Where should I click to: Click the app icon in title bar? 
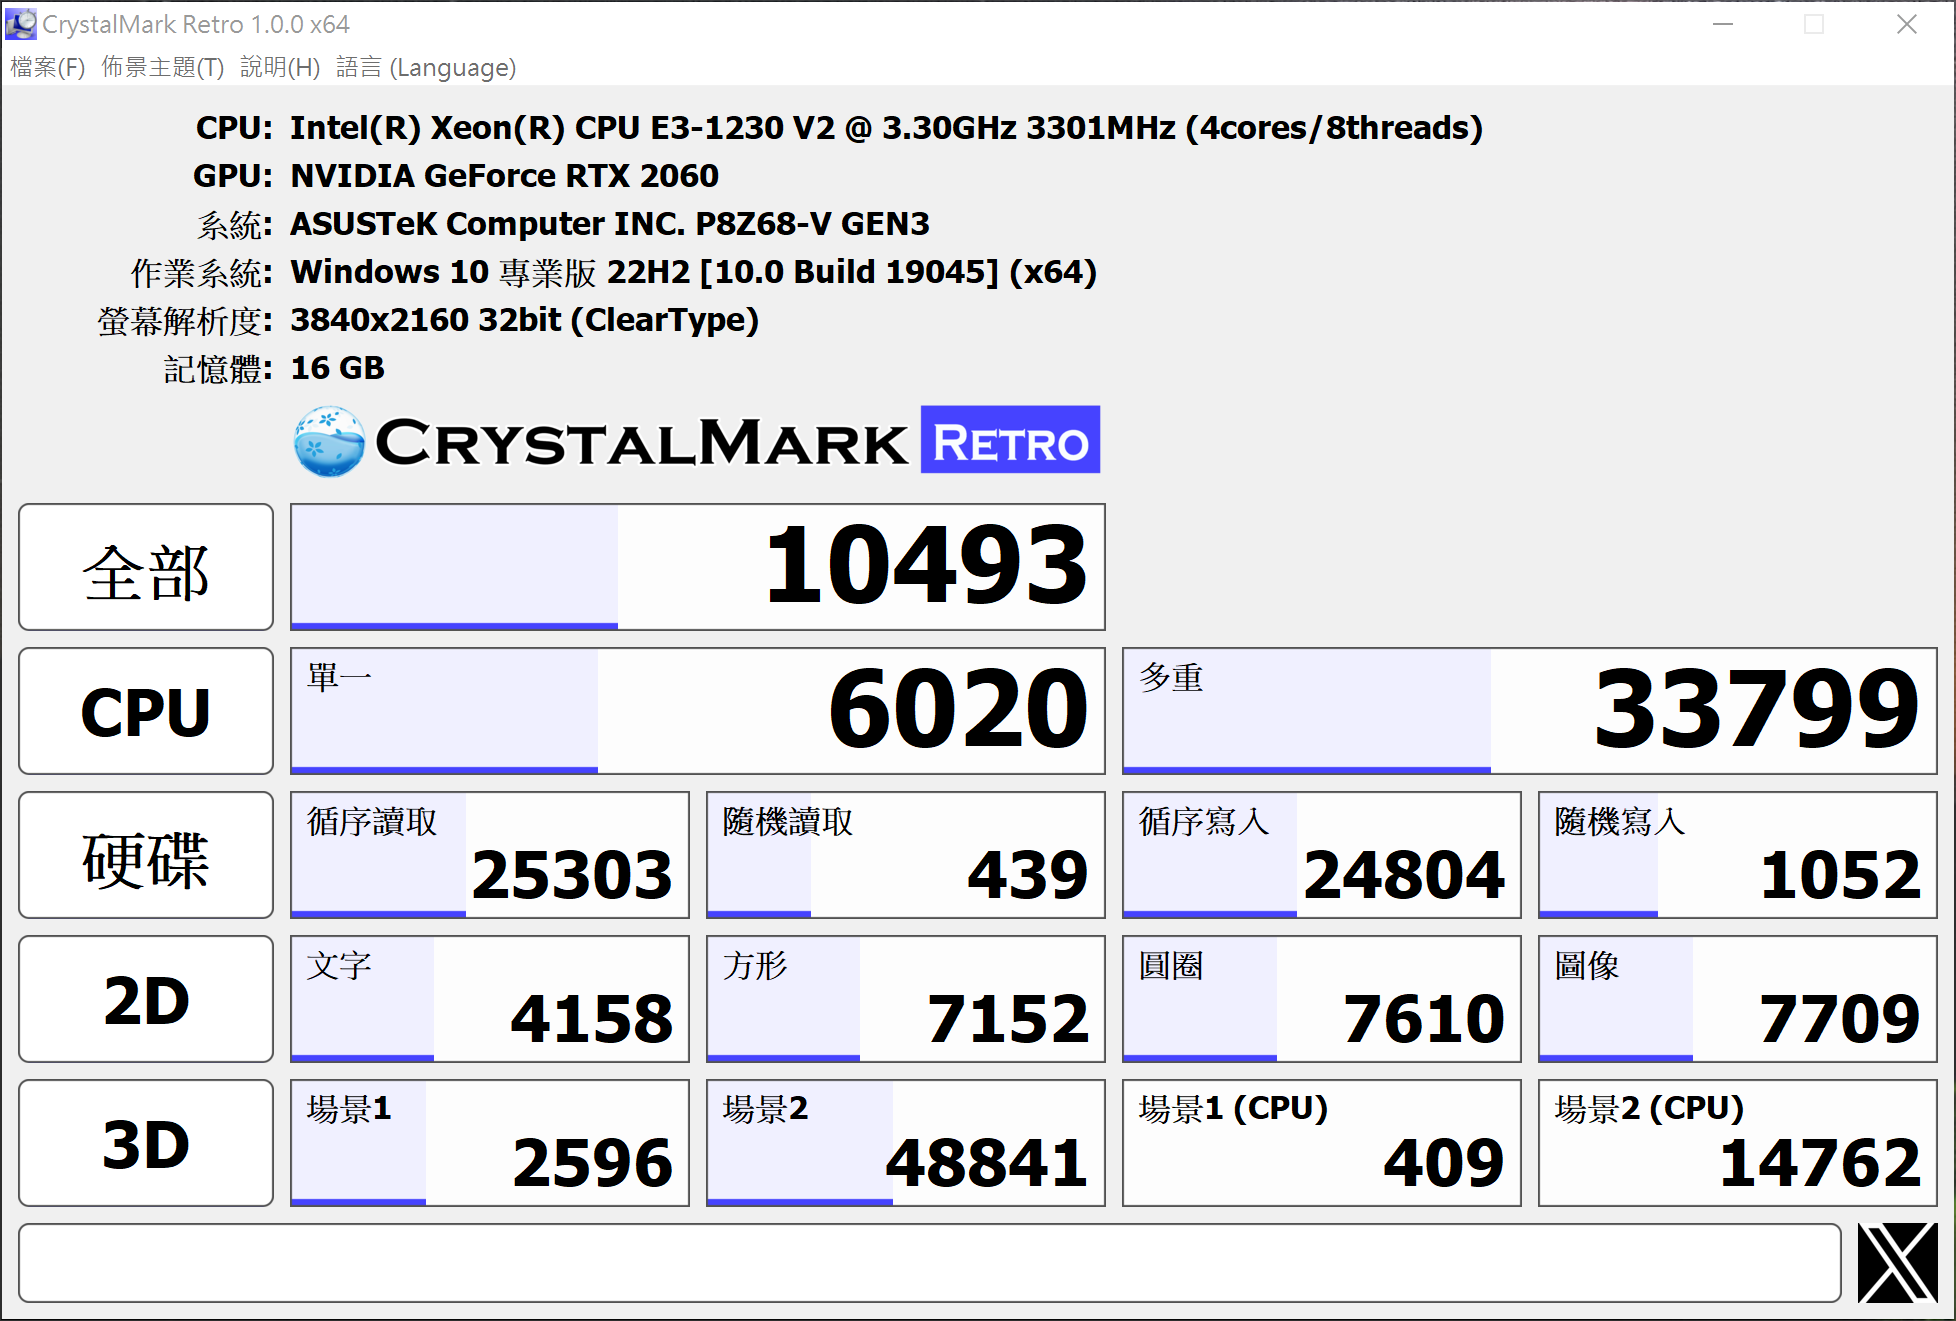click(x=20, y=24)
